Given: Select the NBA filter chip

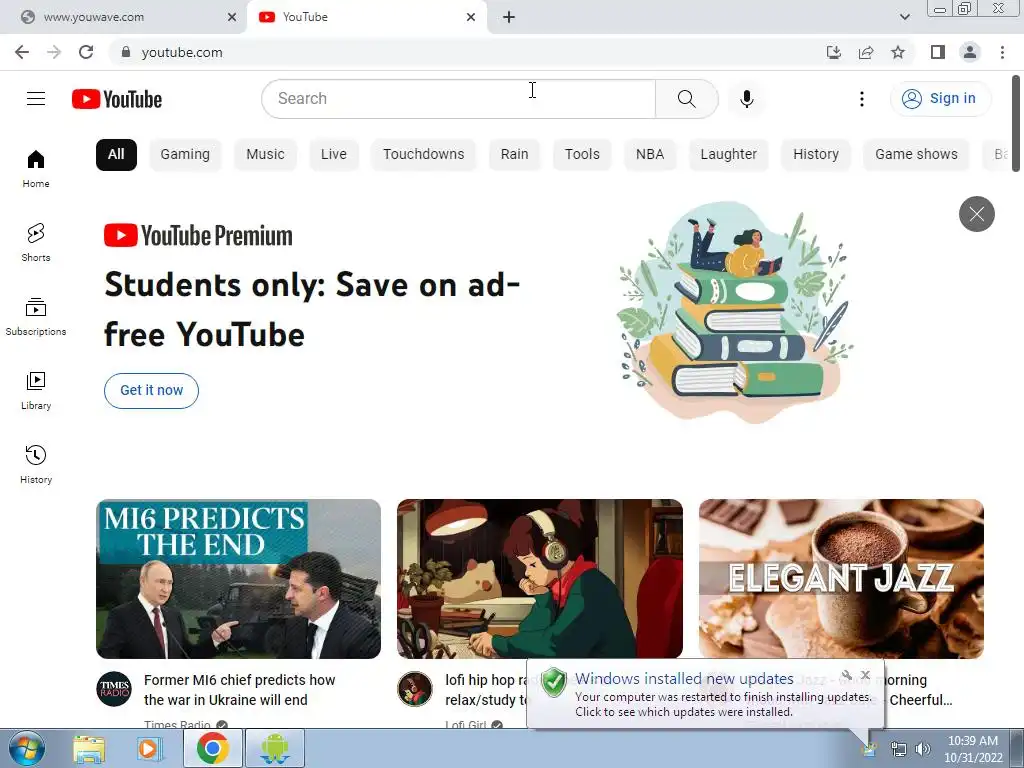Looking at the screenshot, I should click(x=650, y=155).
